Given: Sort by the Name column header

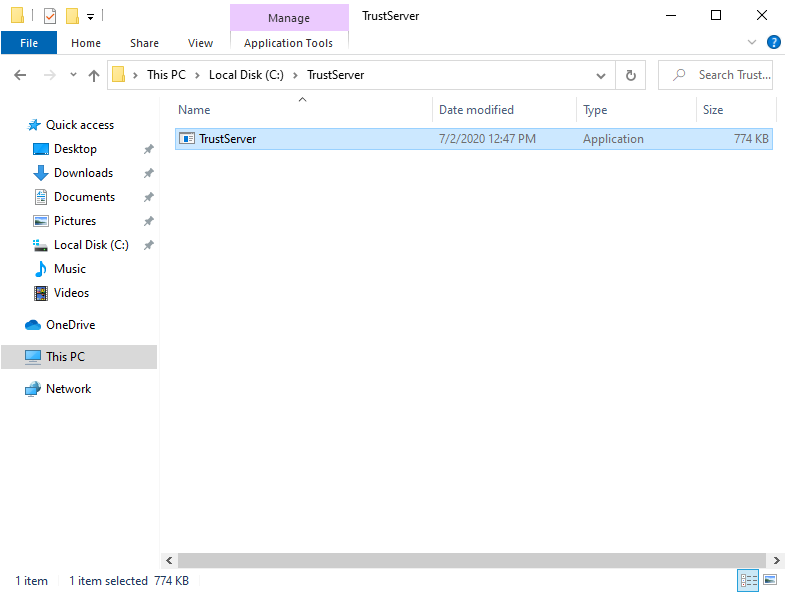Looking at the screenshot, I should point(302,110).
